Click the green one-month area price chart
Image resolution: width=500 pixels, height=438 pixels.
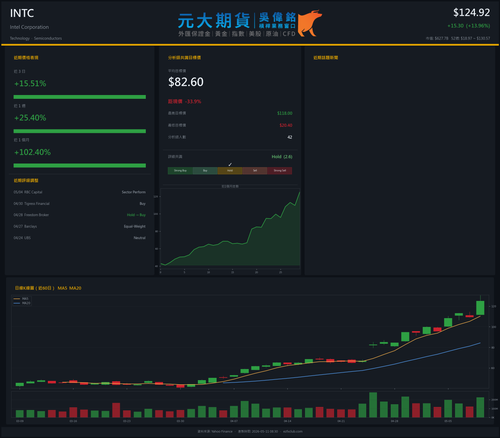230,229
